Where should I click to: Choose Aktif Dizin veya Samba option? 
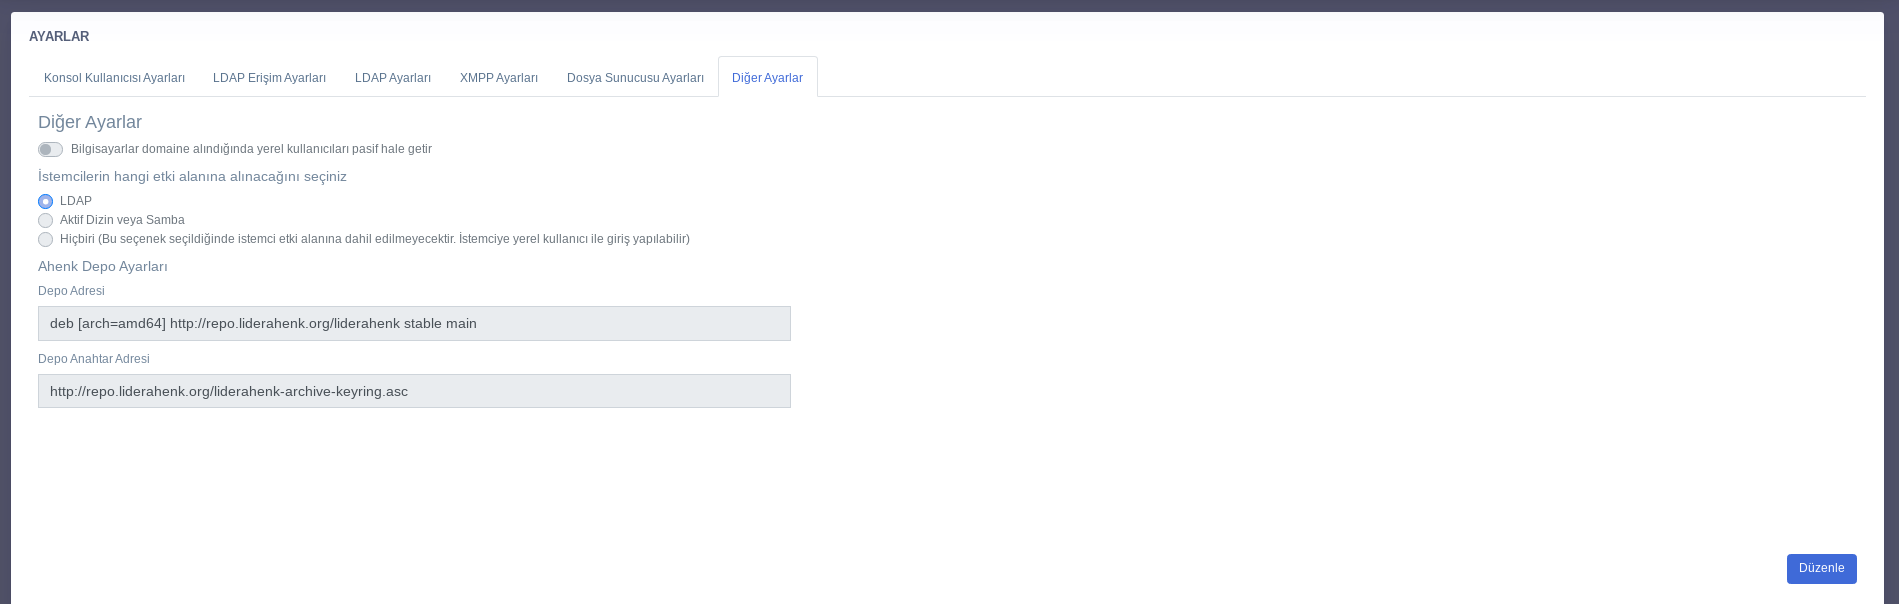[46, 221]
